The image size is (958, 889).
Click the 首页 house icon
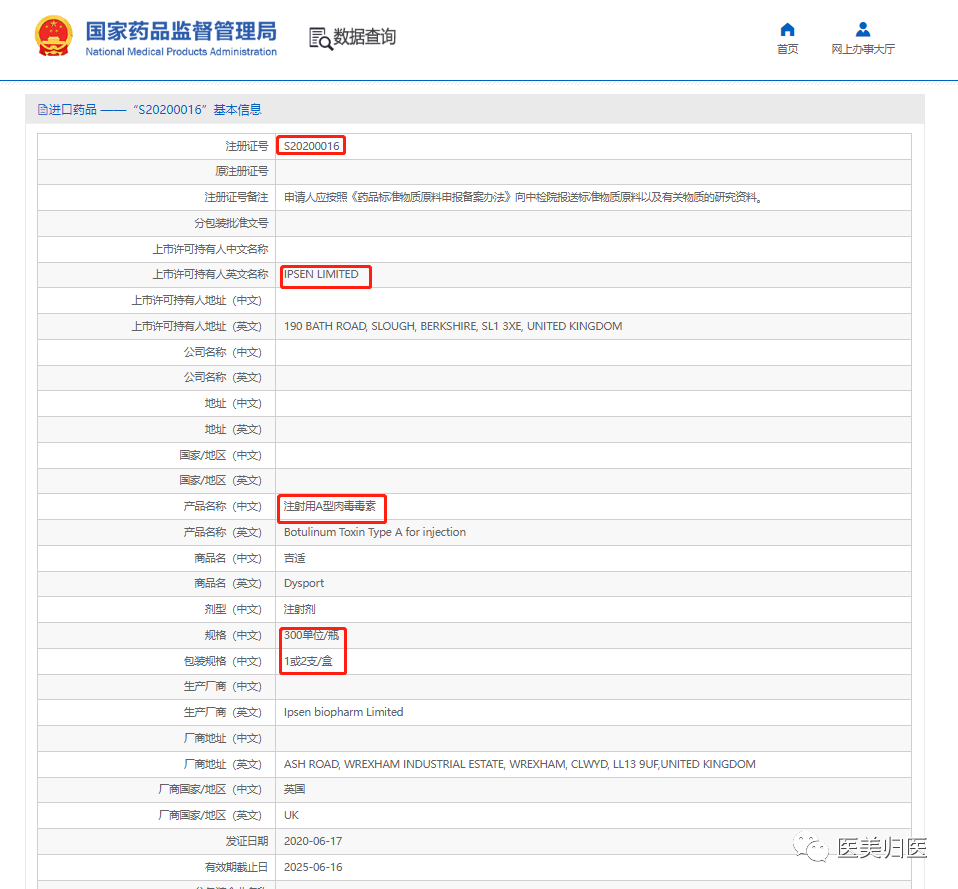(787, 30)
